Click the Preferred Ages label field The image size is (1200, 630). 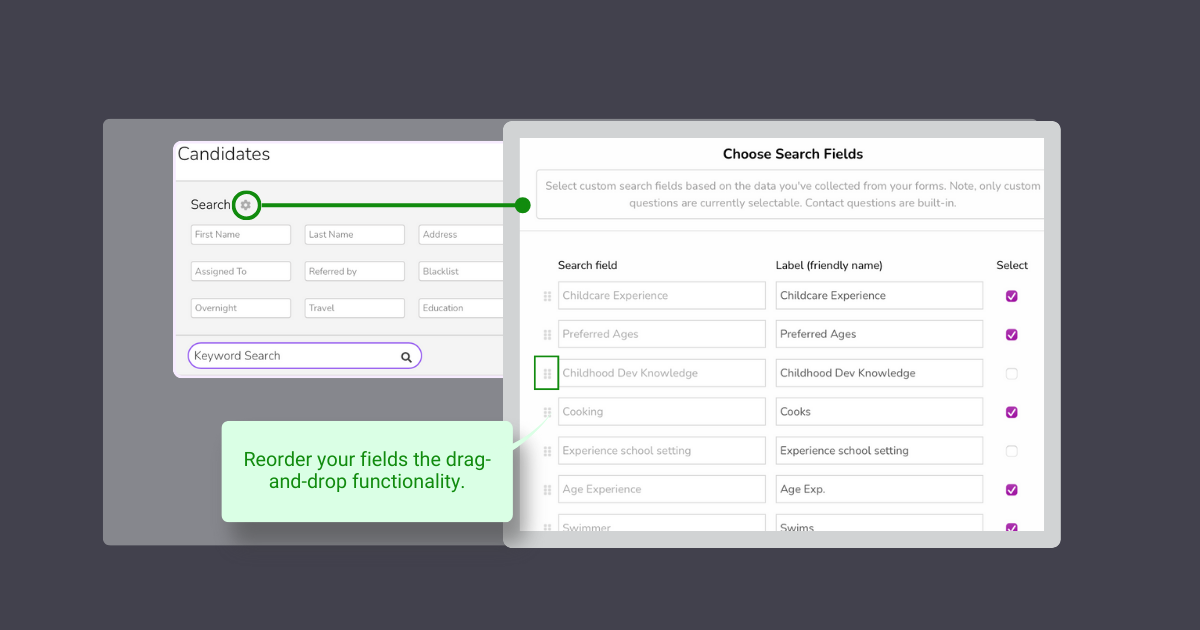(x=878, y=335)
